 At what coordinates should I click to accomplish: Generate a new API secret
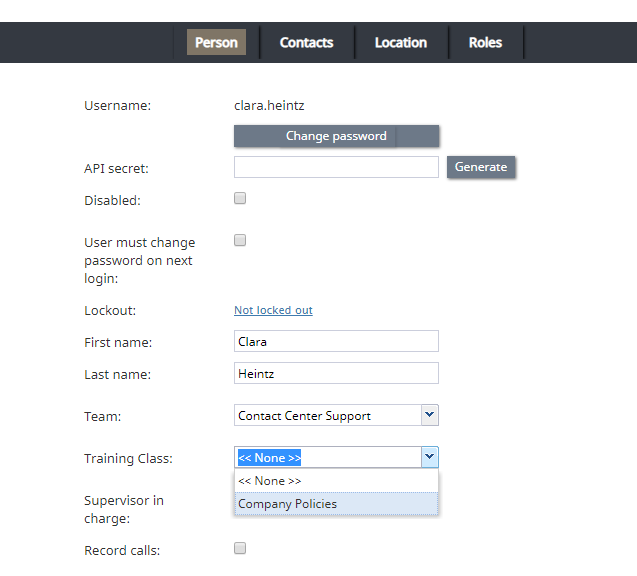click(481, 167)
